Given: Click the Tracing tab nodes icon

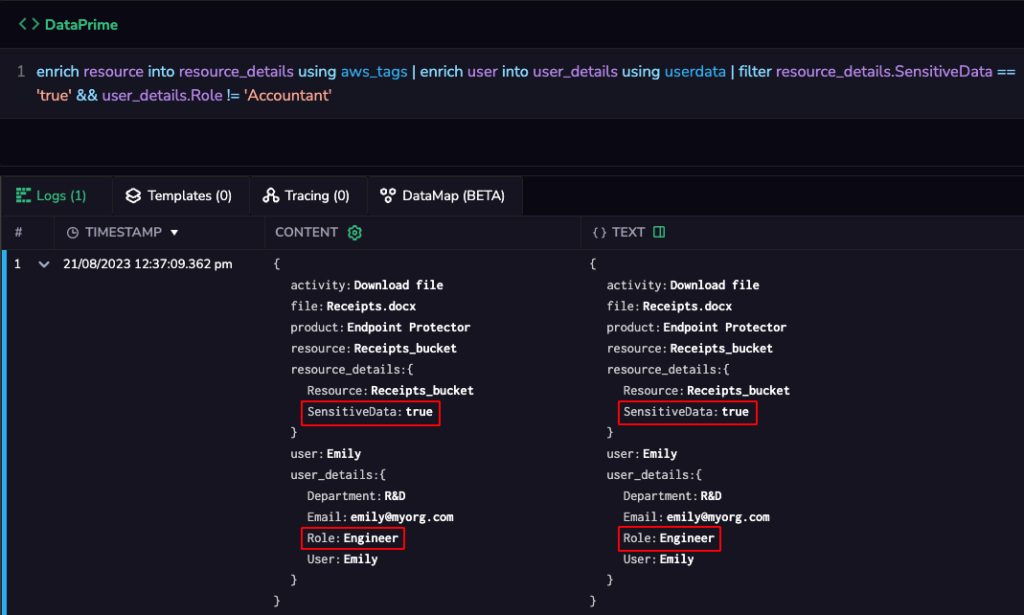Looking at the screenshot, I should point(271,196).
